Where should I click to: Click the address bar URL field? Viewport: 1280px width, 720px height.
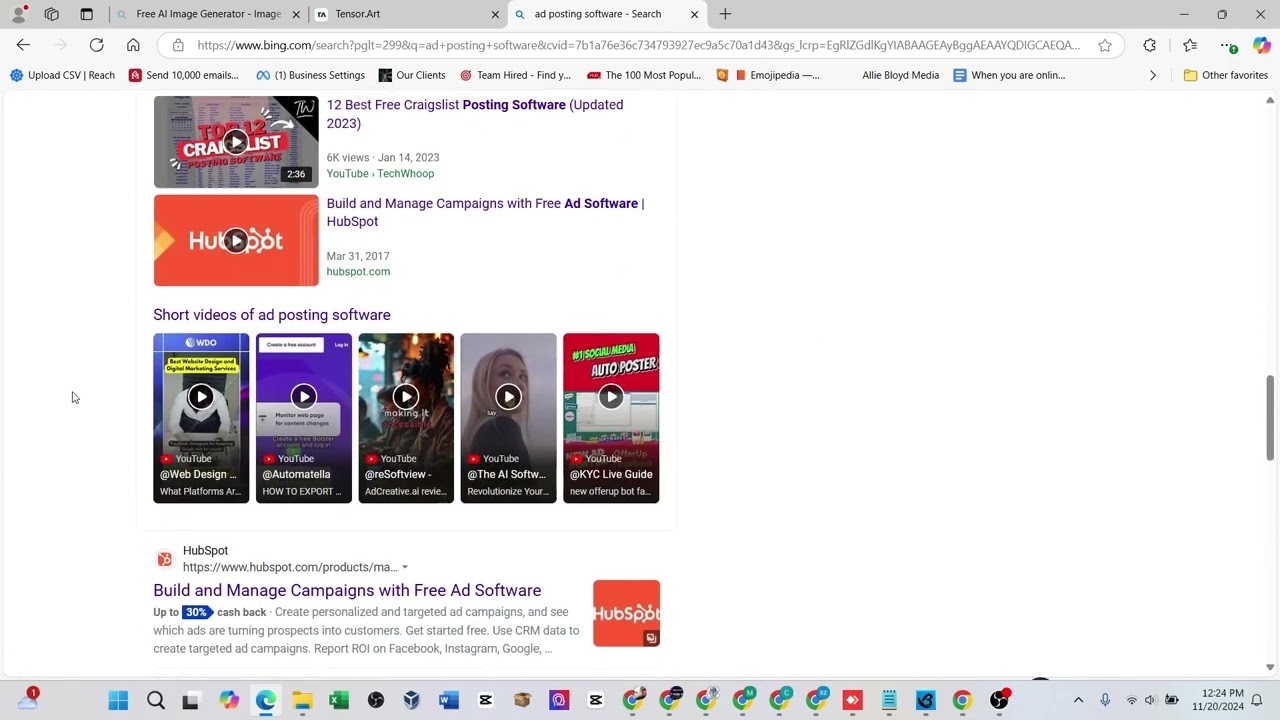tap(638, 45)
